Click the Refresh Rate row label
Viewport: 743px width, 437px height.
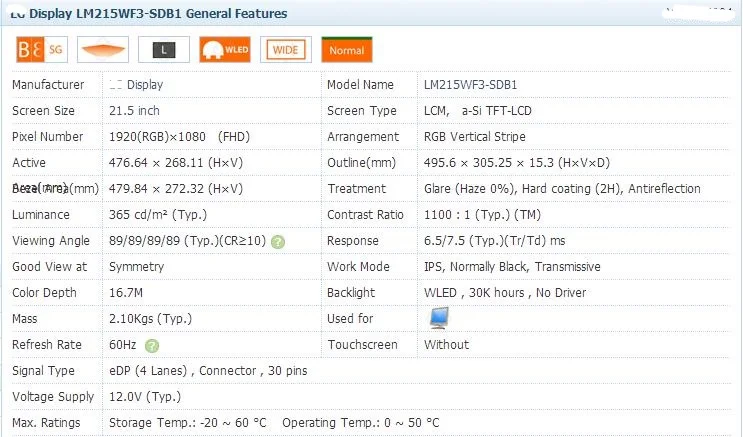click(x=46, y=345)
